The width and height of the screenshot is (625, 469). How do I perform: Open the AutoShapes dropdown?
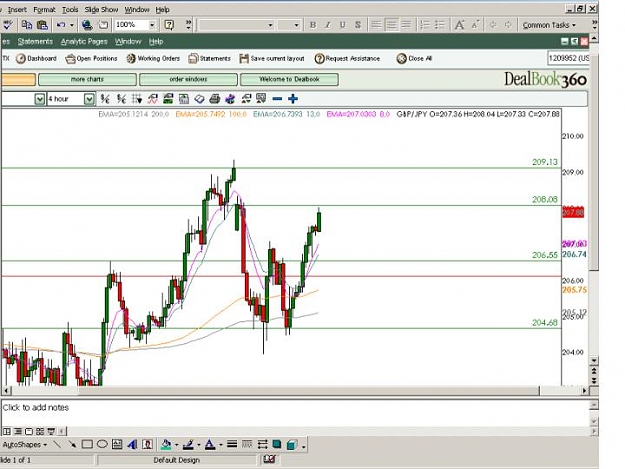click(25, 445)
